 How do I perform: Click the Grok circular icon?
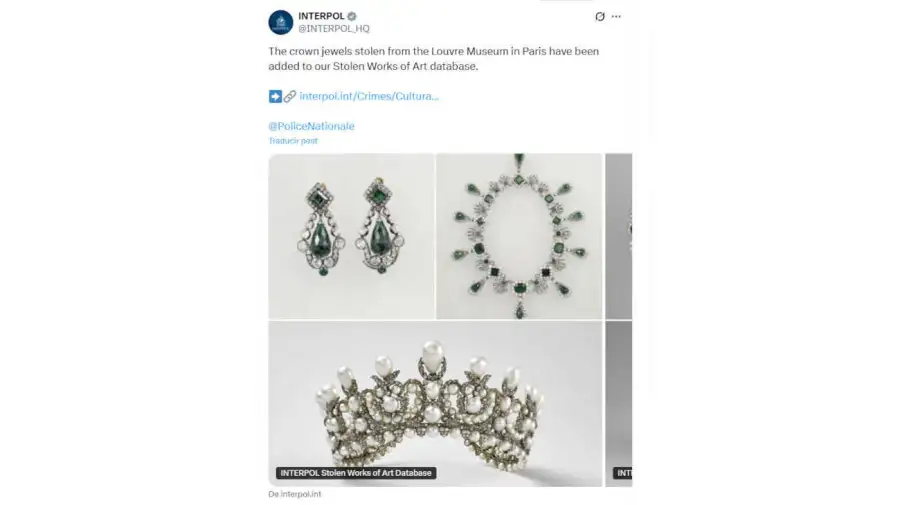pos(600,17)
